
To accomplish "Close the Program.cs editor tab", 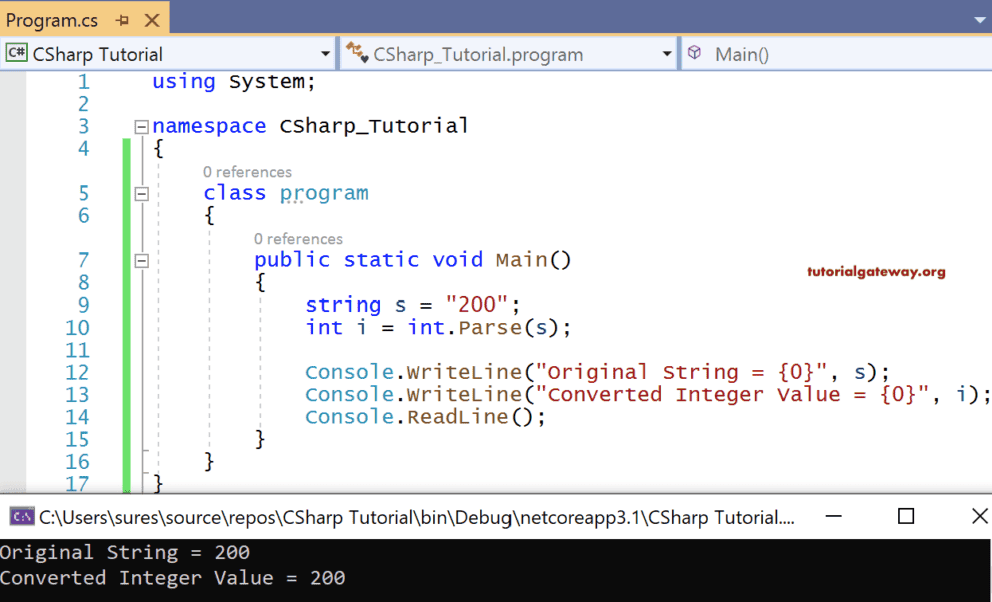I will (150, 18).
